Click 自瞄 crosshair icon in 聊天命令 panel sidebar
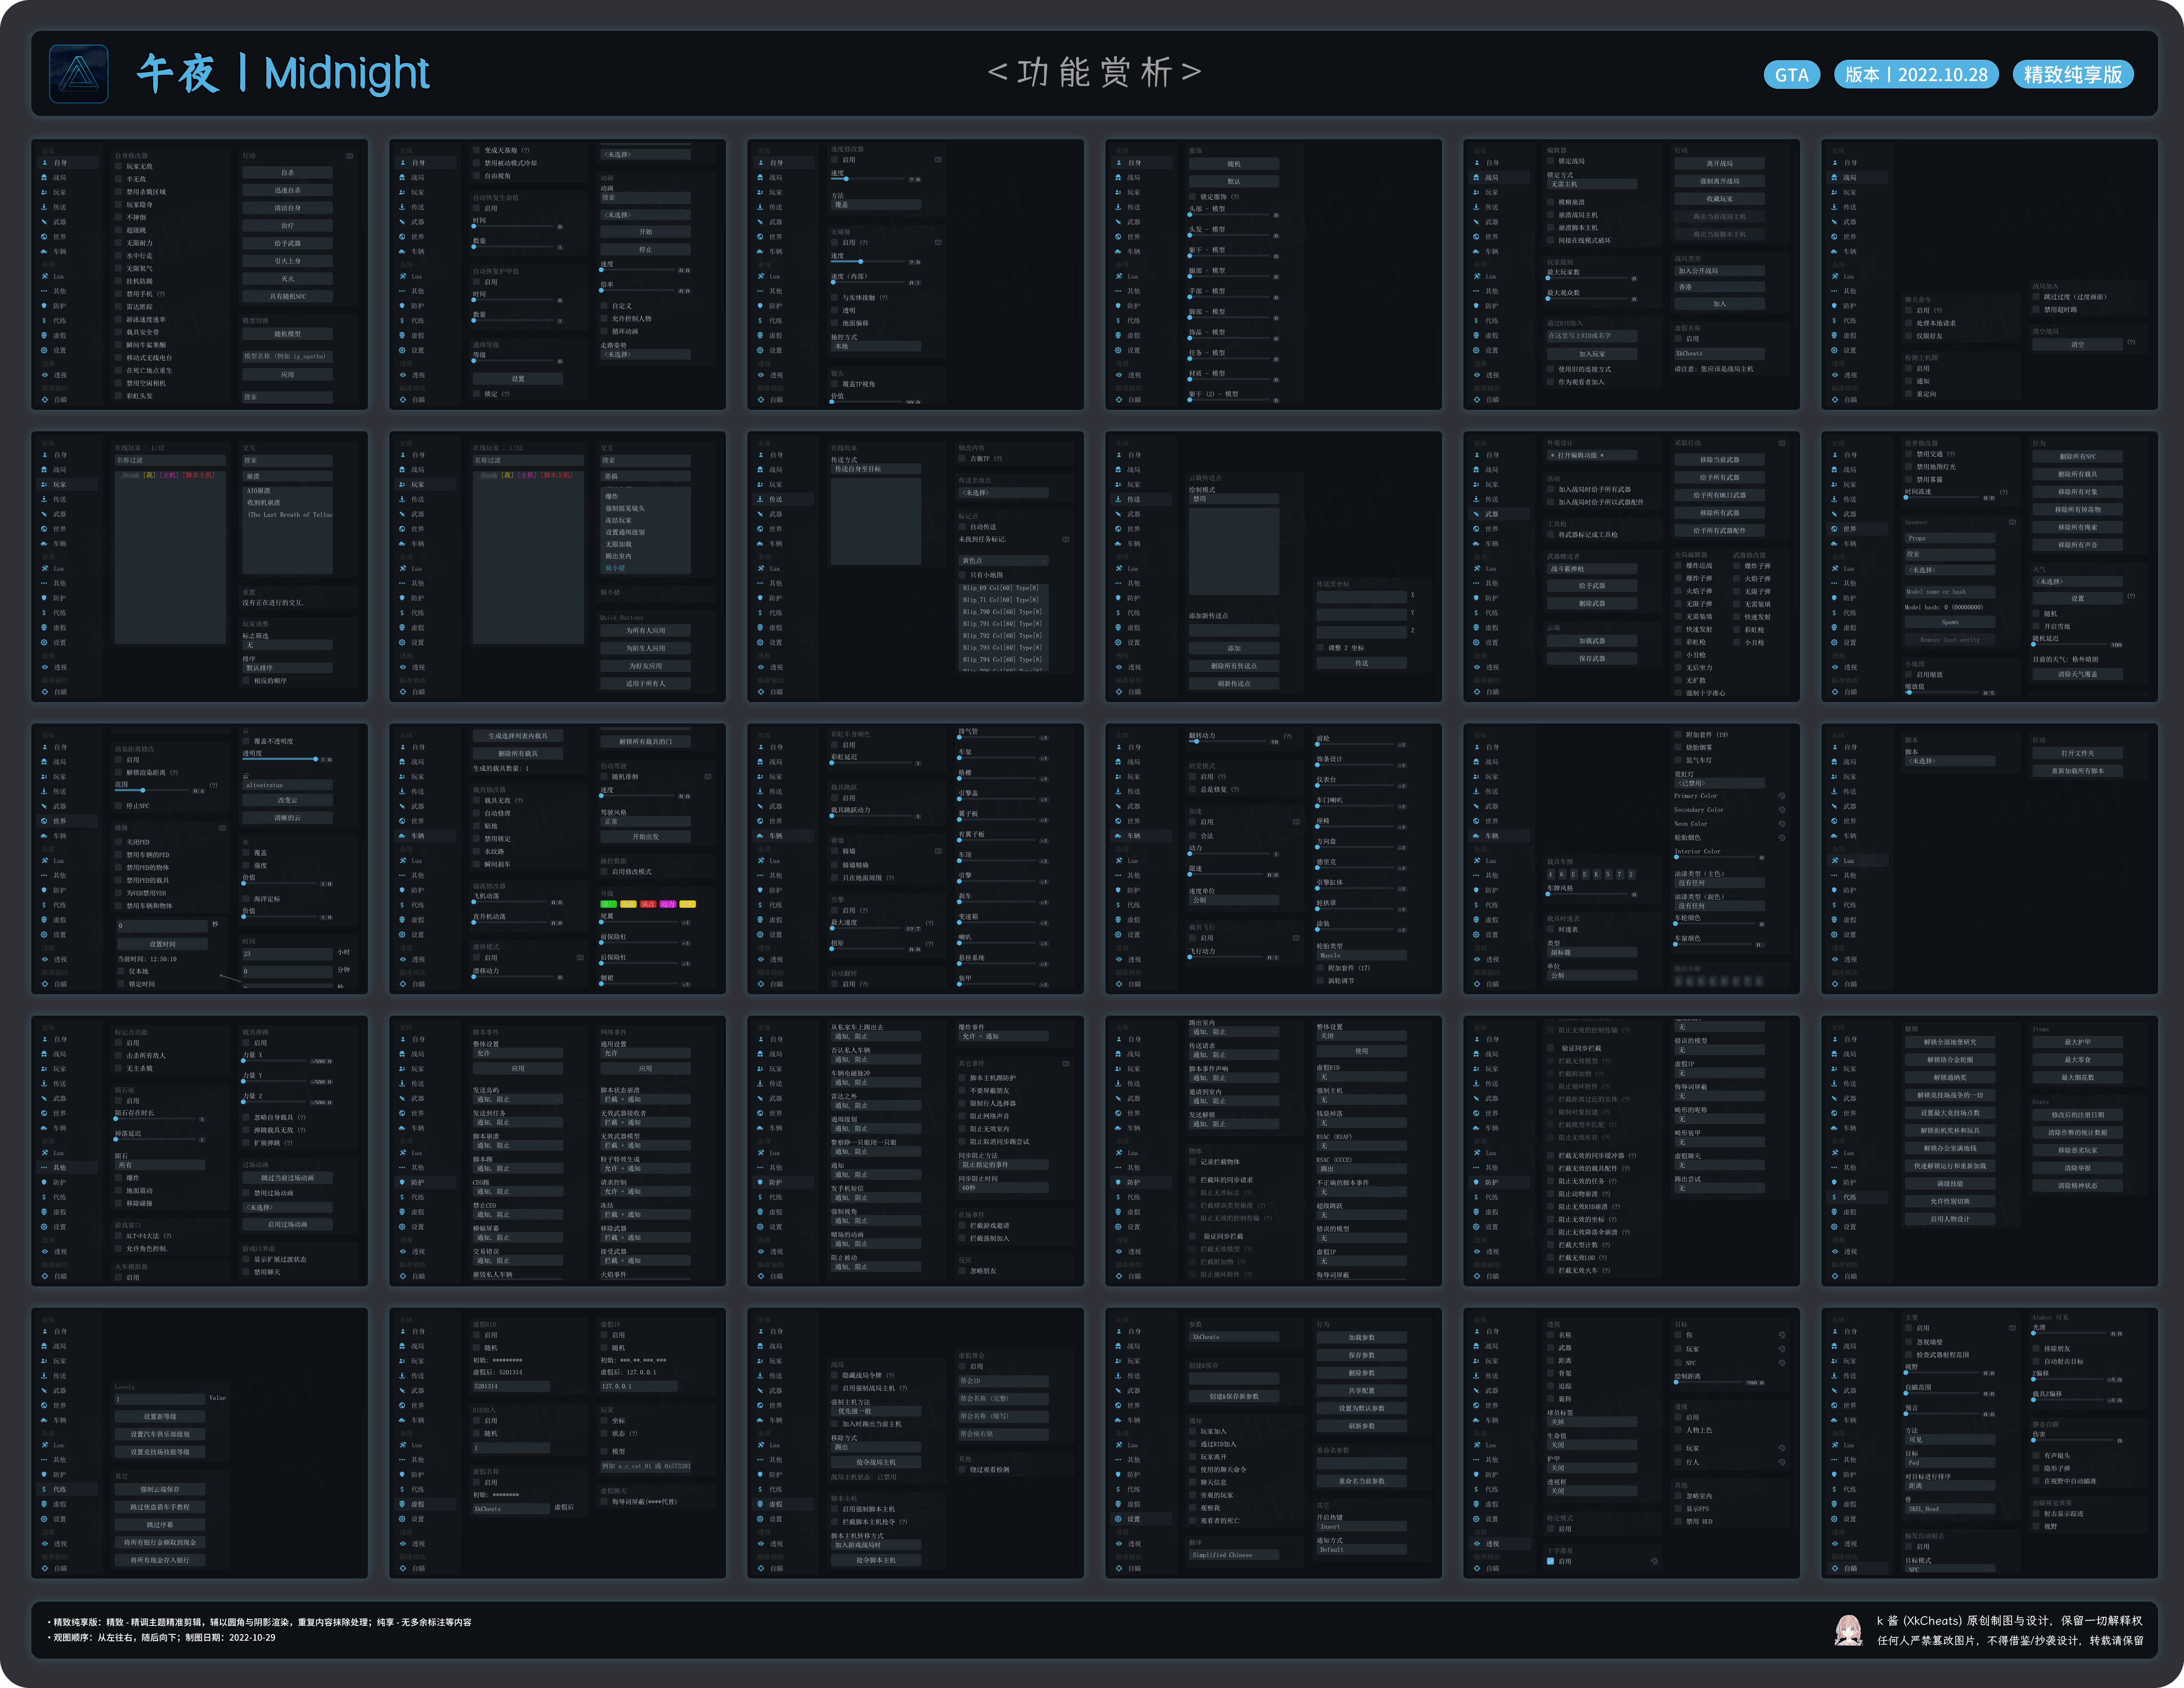The width and height of the screenshot is (2184, 1688). point(1835,399)
